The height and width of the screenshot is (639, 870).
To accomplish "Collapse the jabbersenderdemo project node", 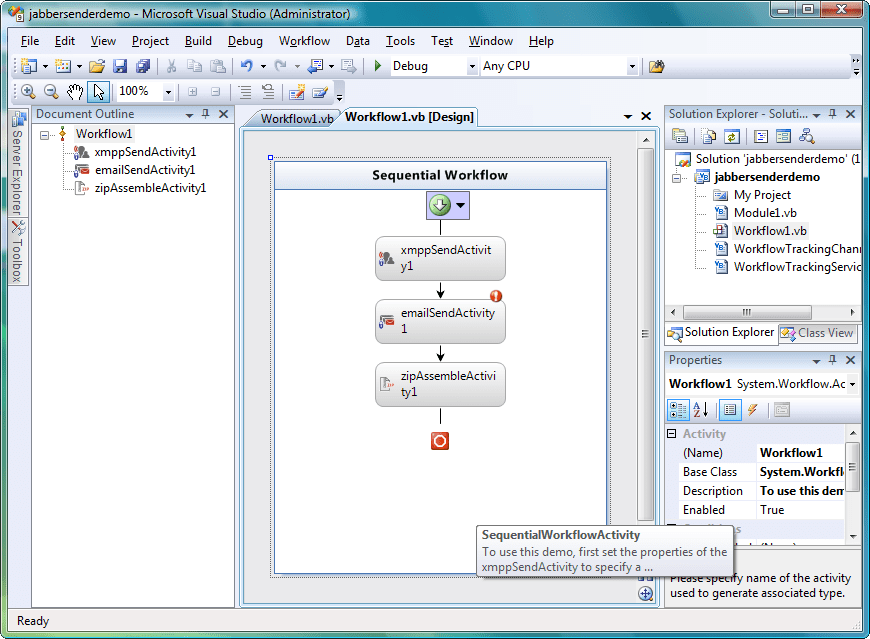I will tap(676, 178).
